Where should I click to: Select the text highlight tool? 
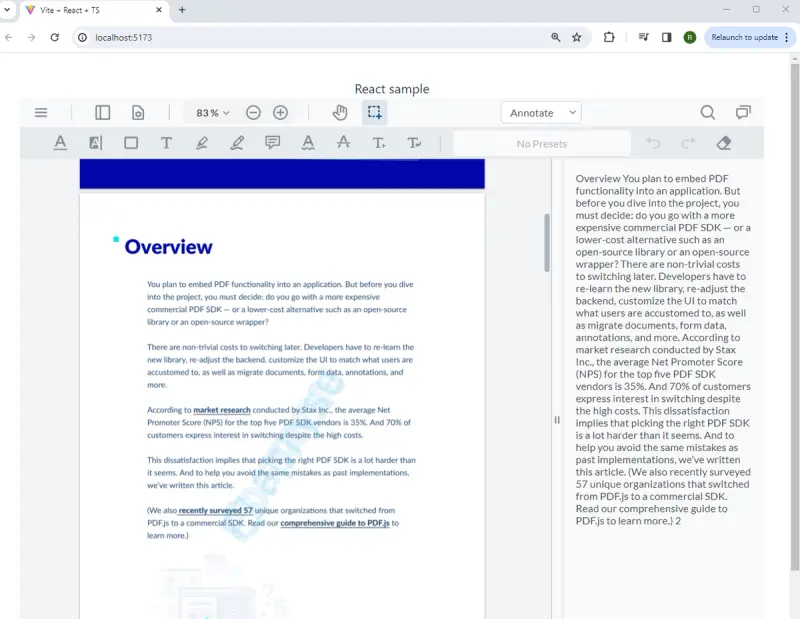pos(95,143)
